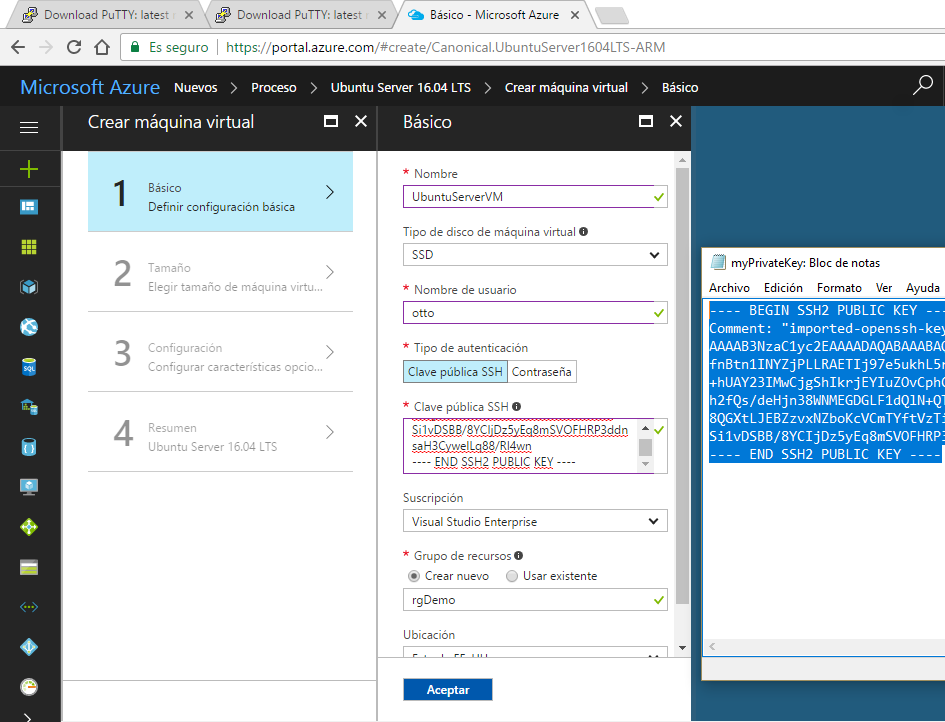Open step 1 Básico
945x722 pixels.
click(x=221, y=192)
